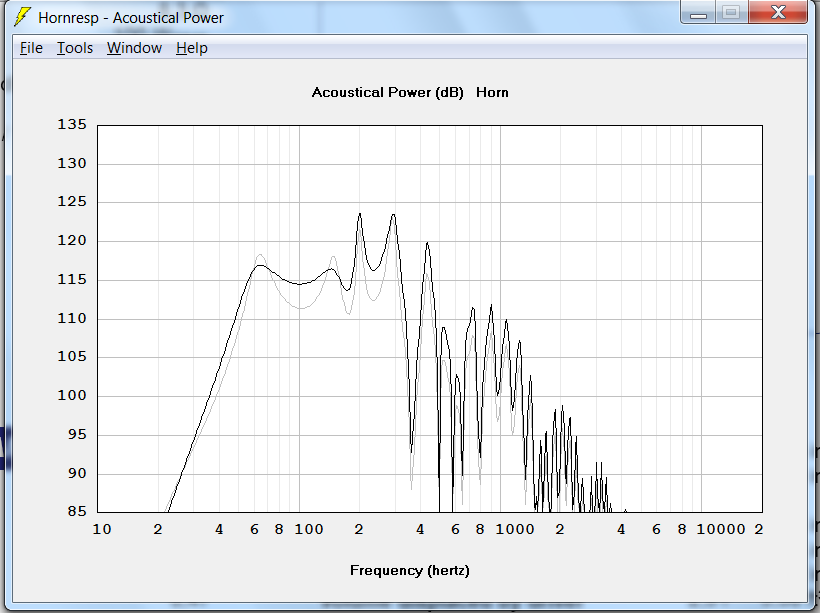The width and height of the screenshot is (820, 613).
Task: Minimize the Hornresp Acoustical Power window
Action: (x=698, y=13)
